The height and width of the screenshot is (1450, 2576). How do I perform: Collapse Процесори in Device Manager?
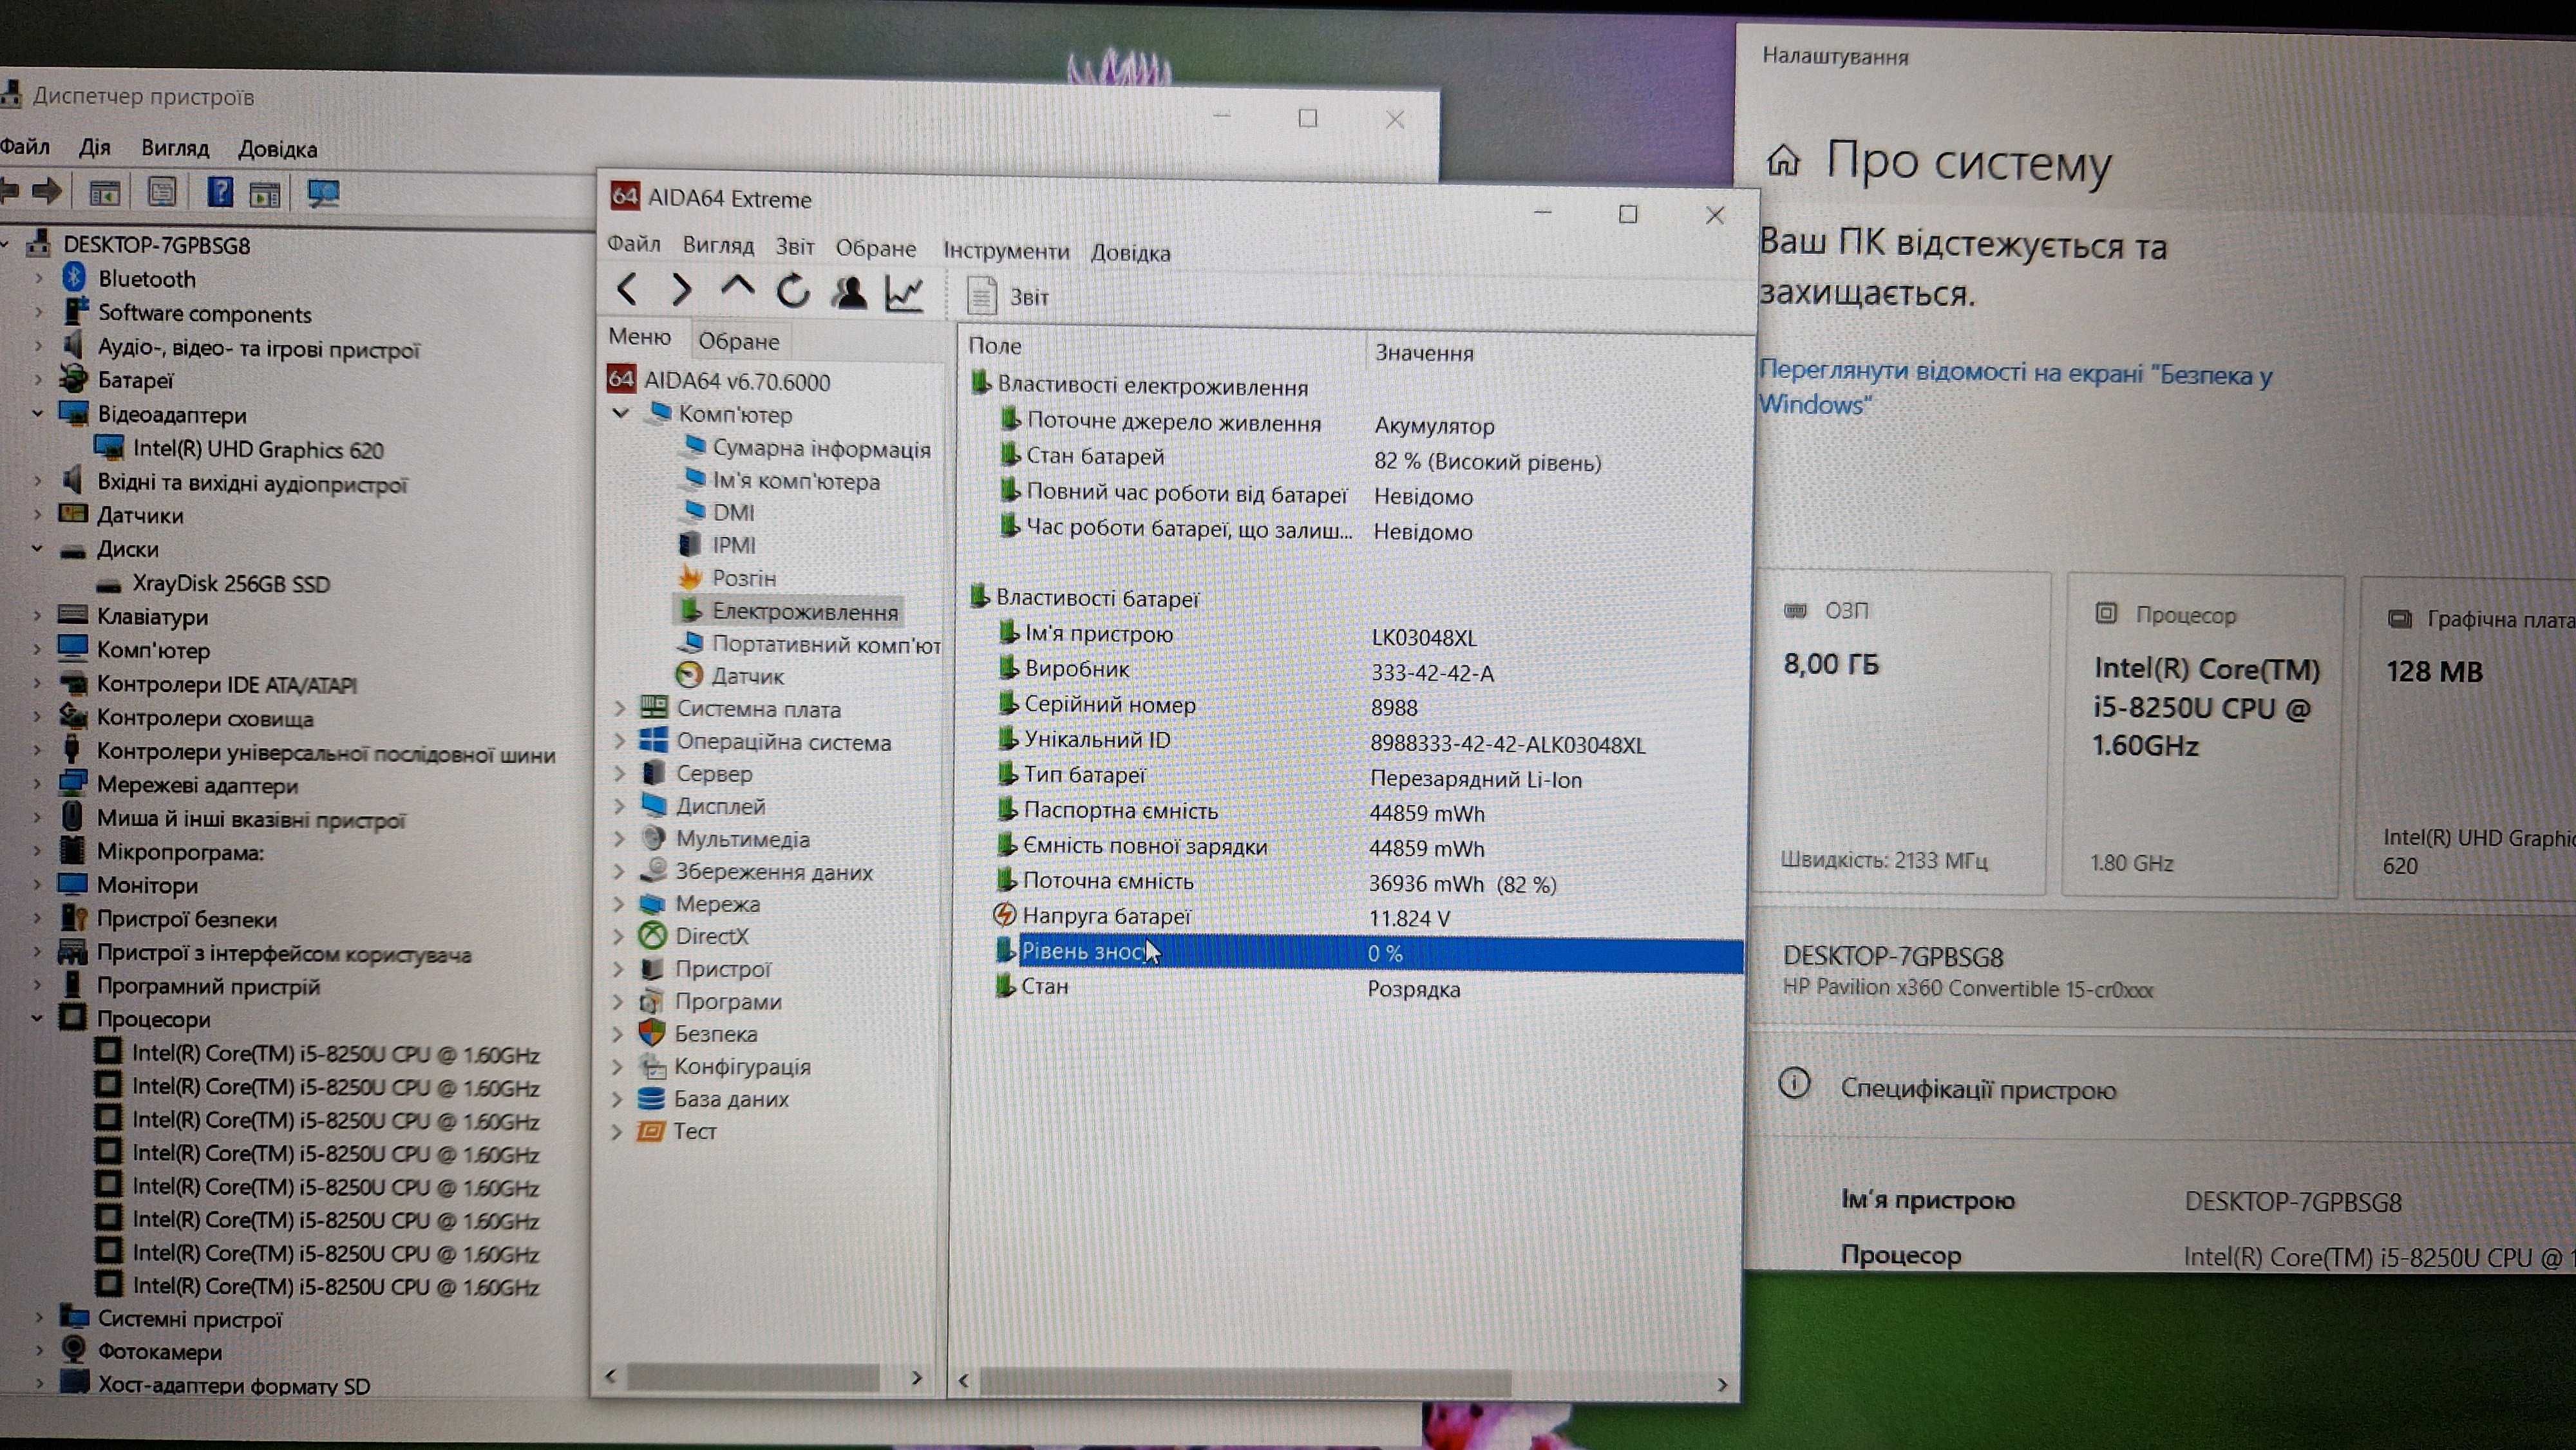click(38, 1018)
